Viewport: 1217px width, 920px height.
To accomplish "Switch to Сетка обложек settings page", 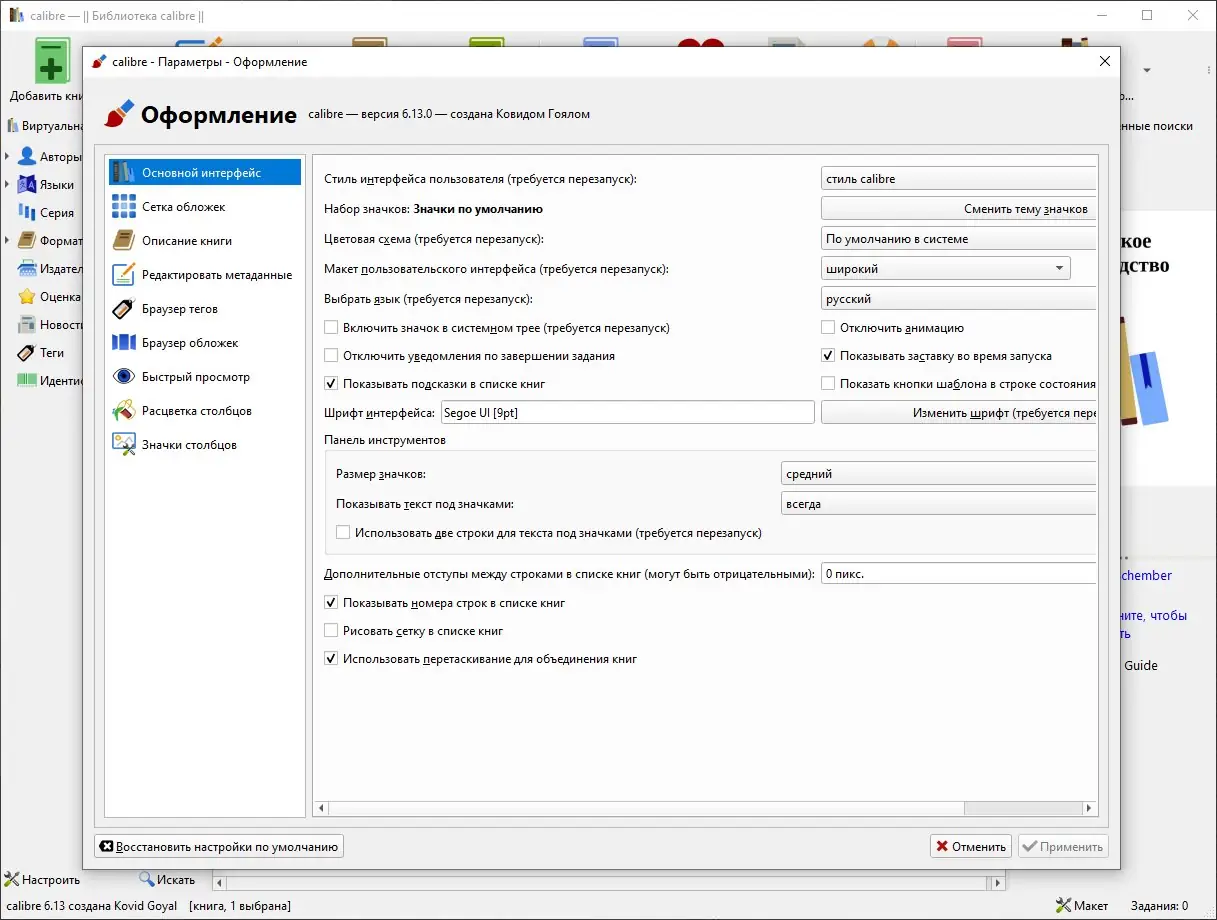I will coord(205,206).
